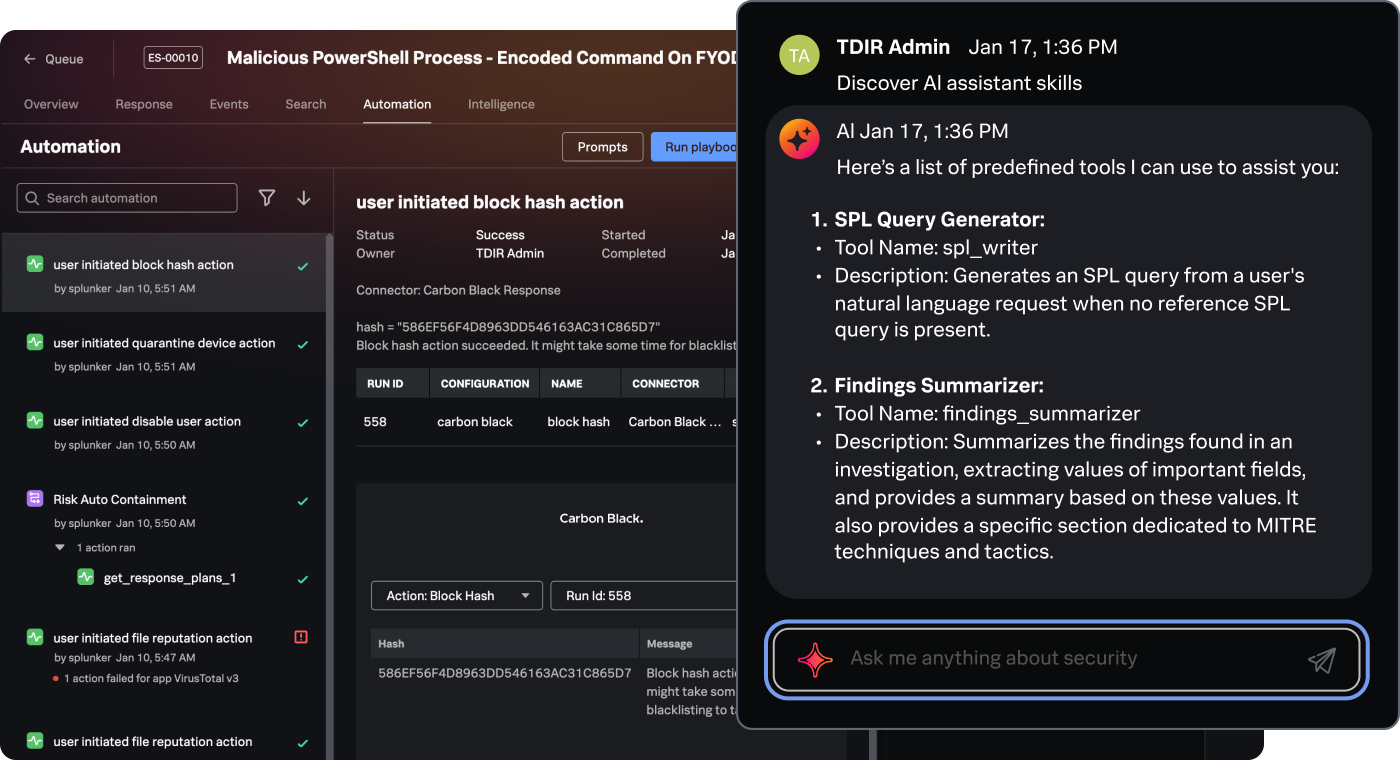Click the automation list scrollbar
The image size is (1400, 760).
(329, 495)
